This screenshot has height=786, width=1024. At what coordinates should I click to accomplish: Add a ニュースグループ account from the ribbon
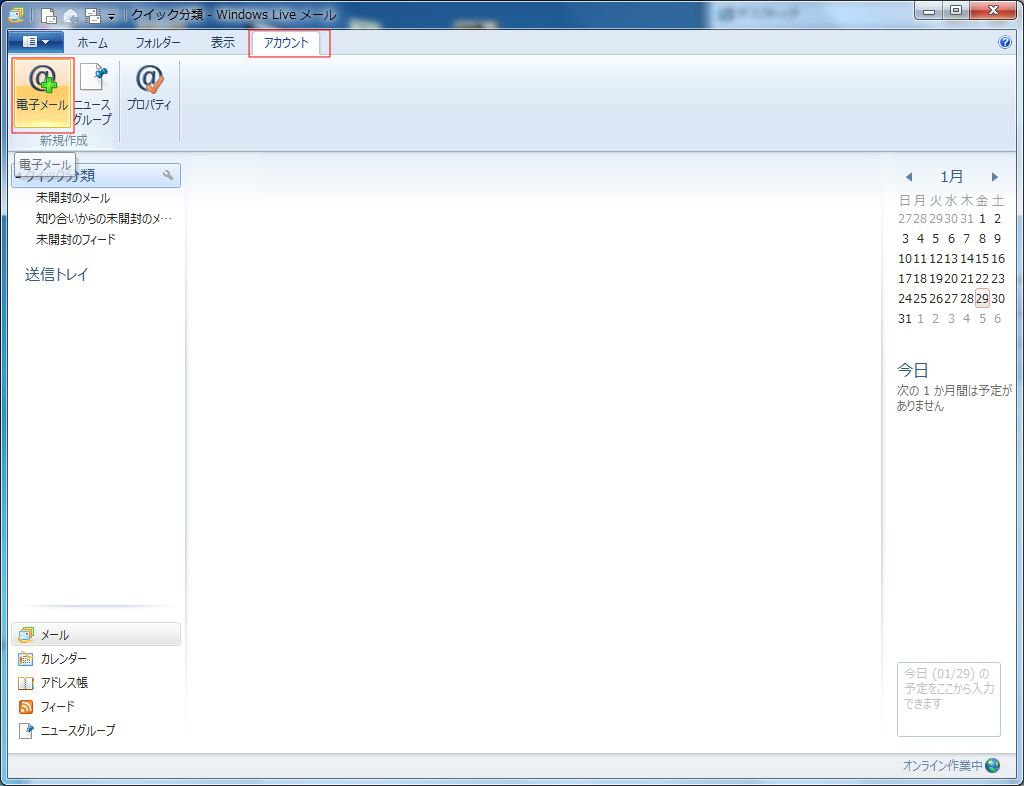(x=93, y=95)
